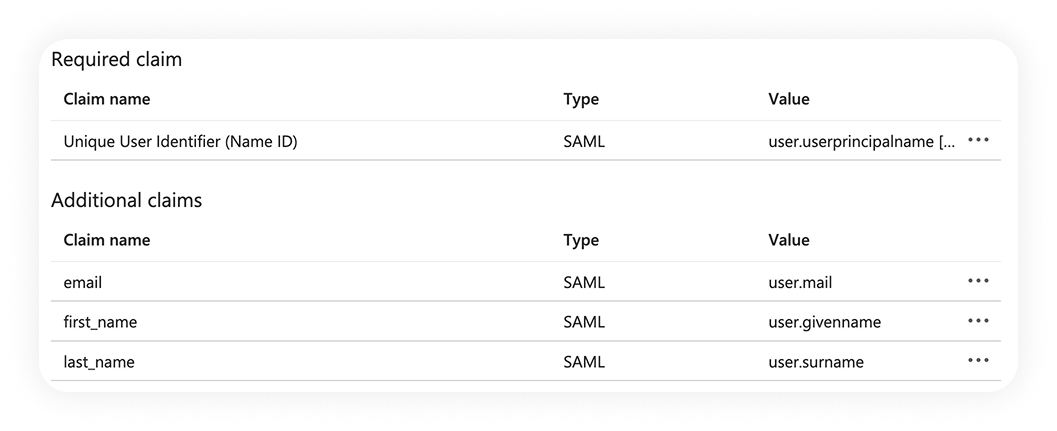The image size is (1057, 431).
Task: Open the three-dot menu for email claim
Action: point(978,282)
